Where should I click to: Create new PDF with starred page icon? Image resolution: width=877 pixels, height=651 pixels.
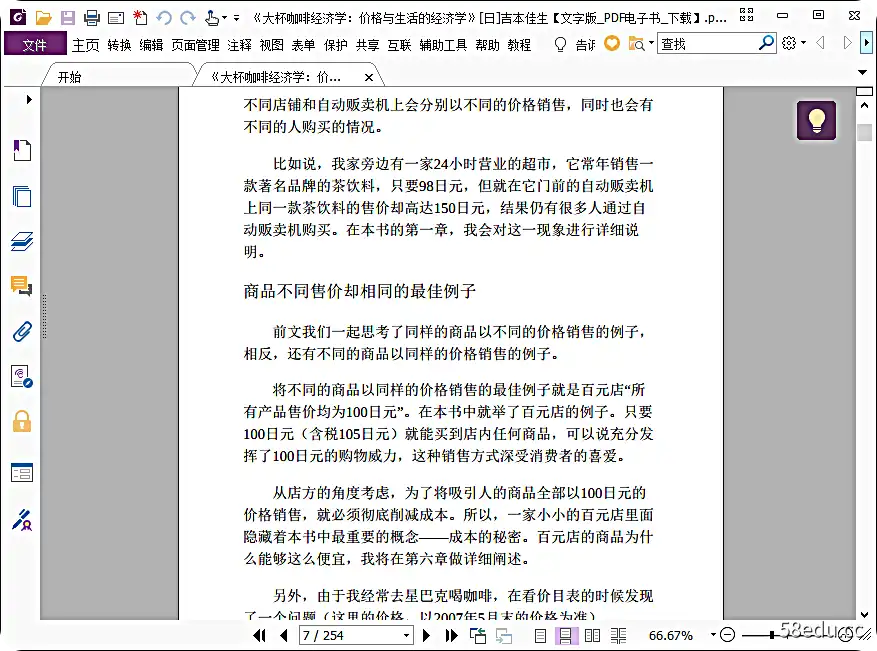(140, 18)
